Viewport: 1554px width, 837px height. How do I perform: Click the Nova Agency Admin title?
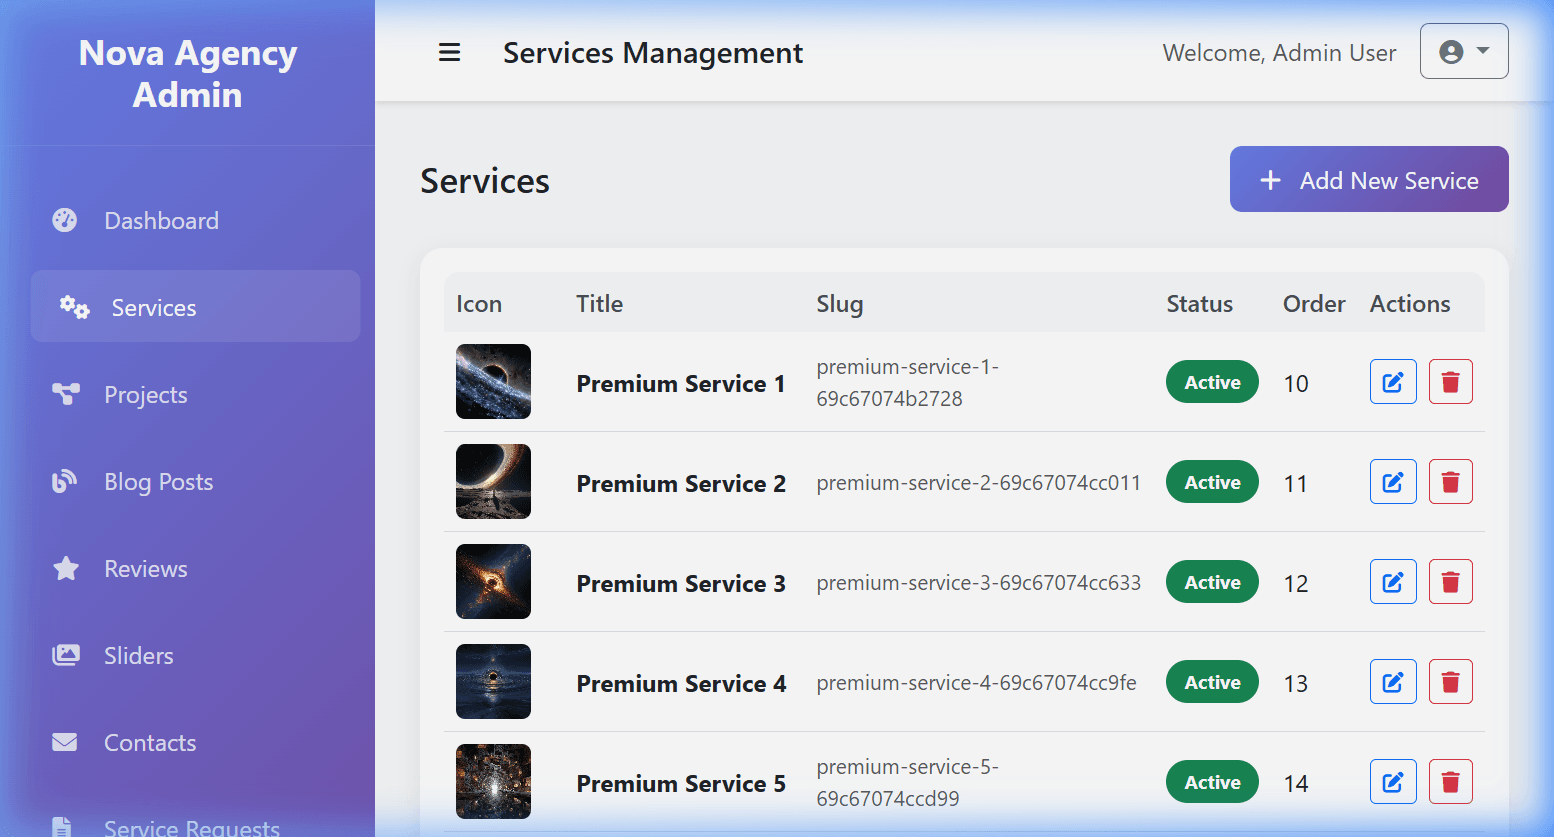pos(188,74)
